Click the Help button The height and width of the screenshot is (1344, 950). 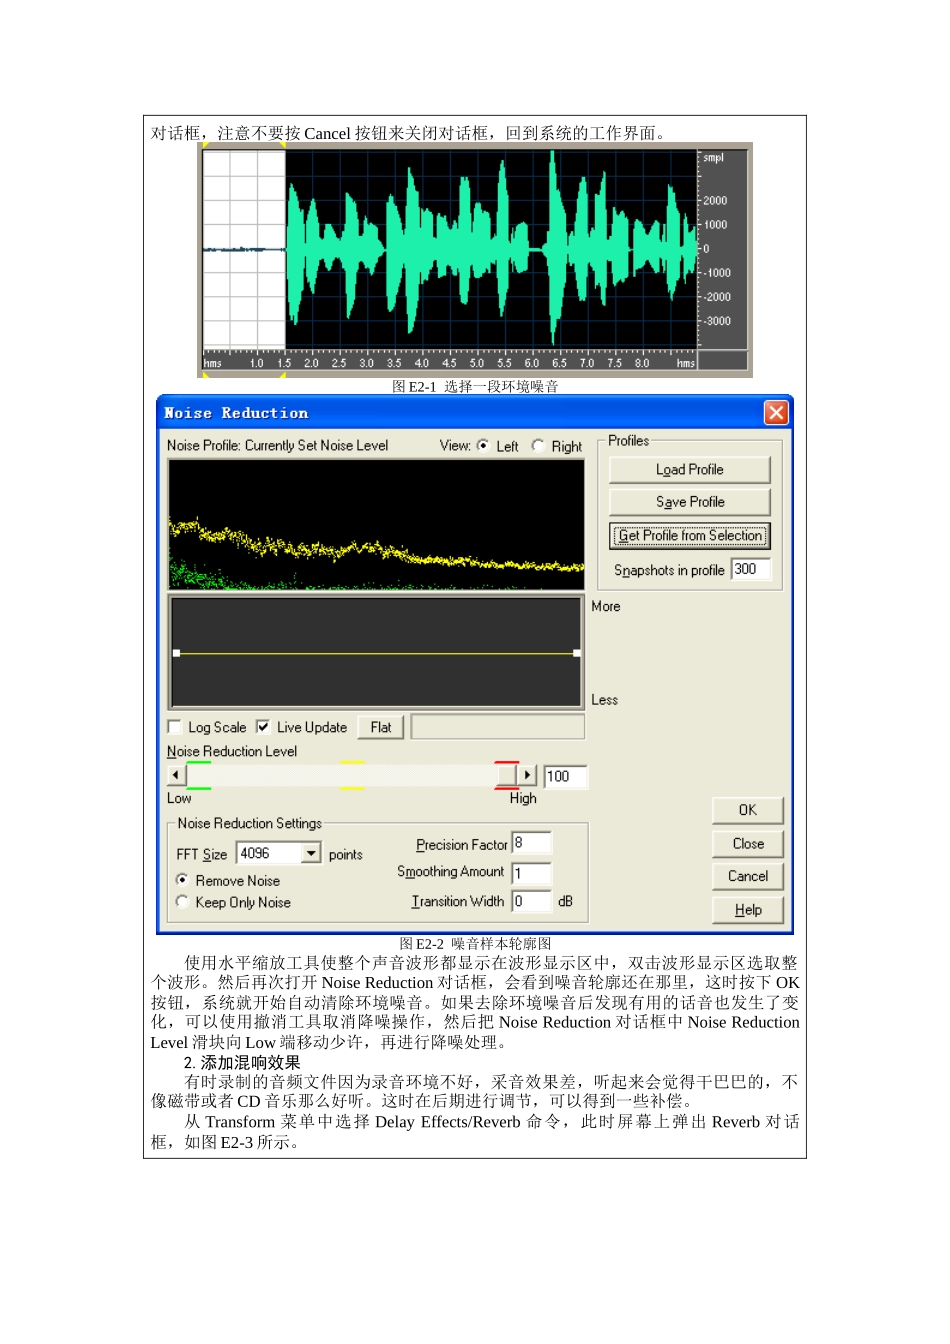pyautogui.click(x=748, y=910)
